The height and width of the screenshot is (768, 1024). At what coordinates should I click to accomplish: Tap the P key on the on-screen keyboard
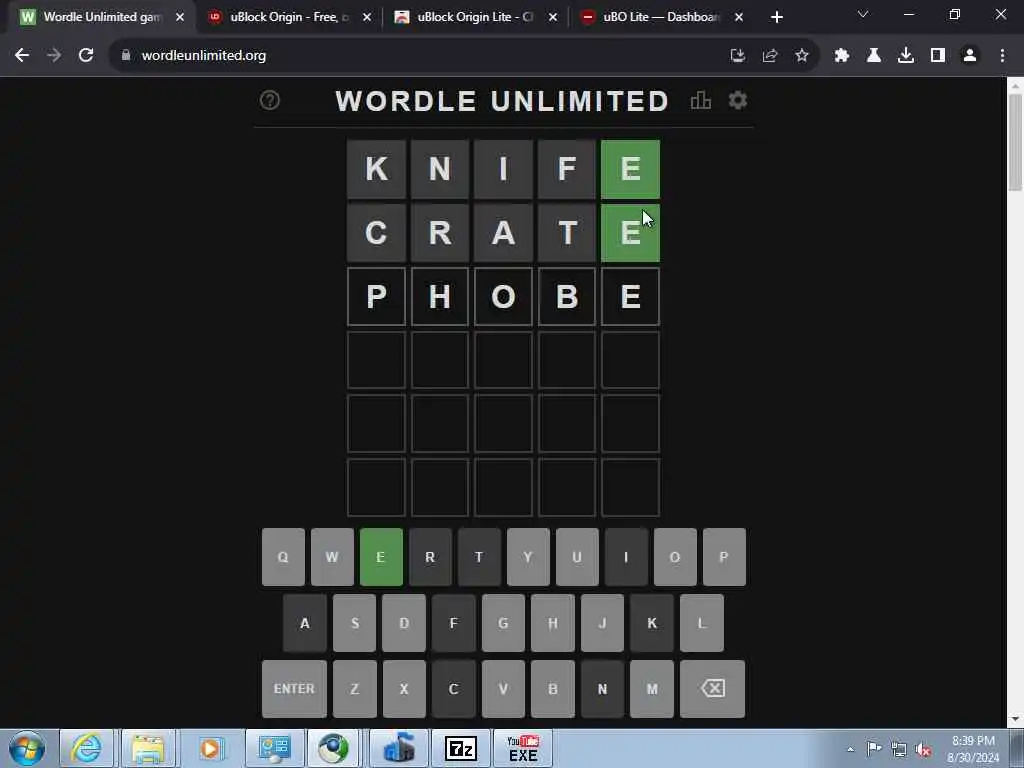coord(724,557)
